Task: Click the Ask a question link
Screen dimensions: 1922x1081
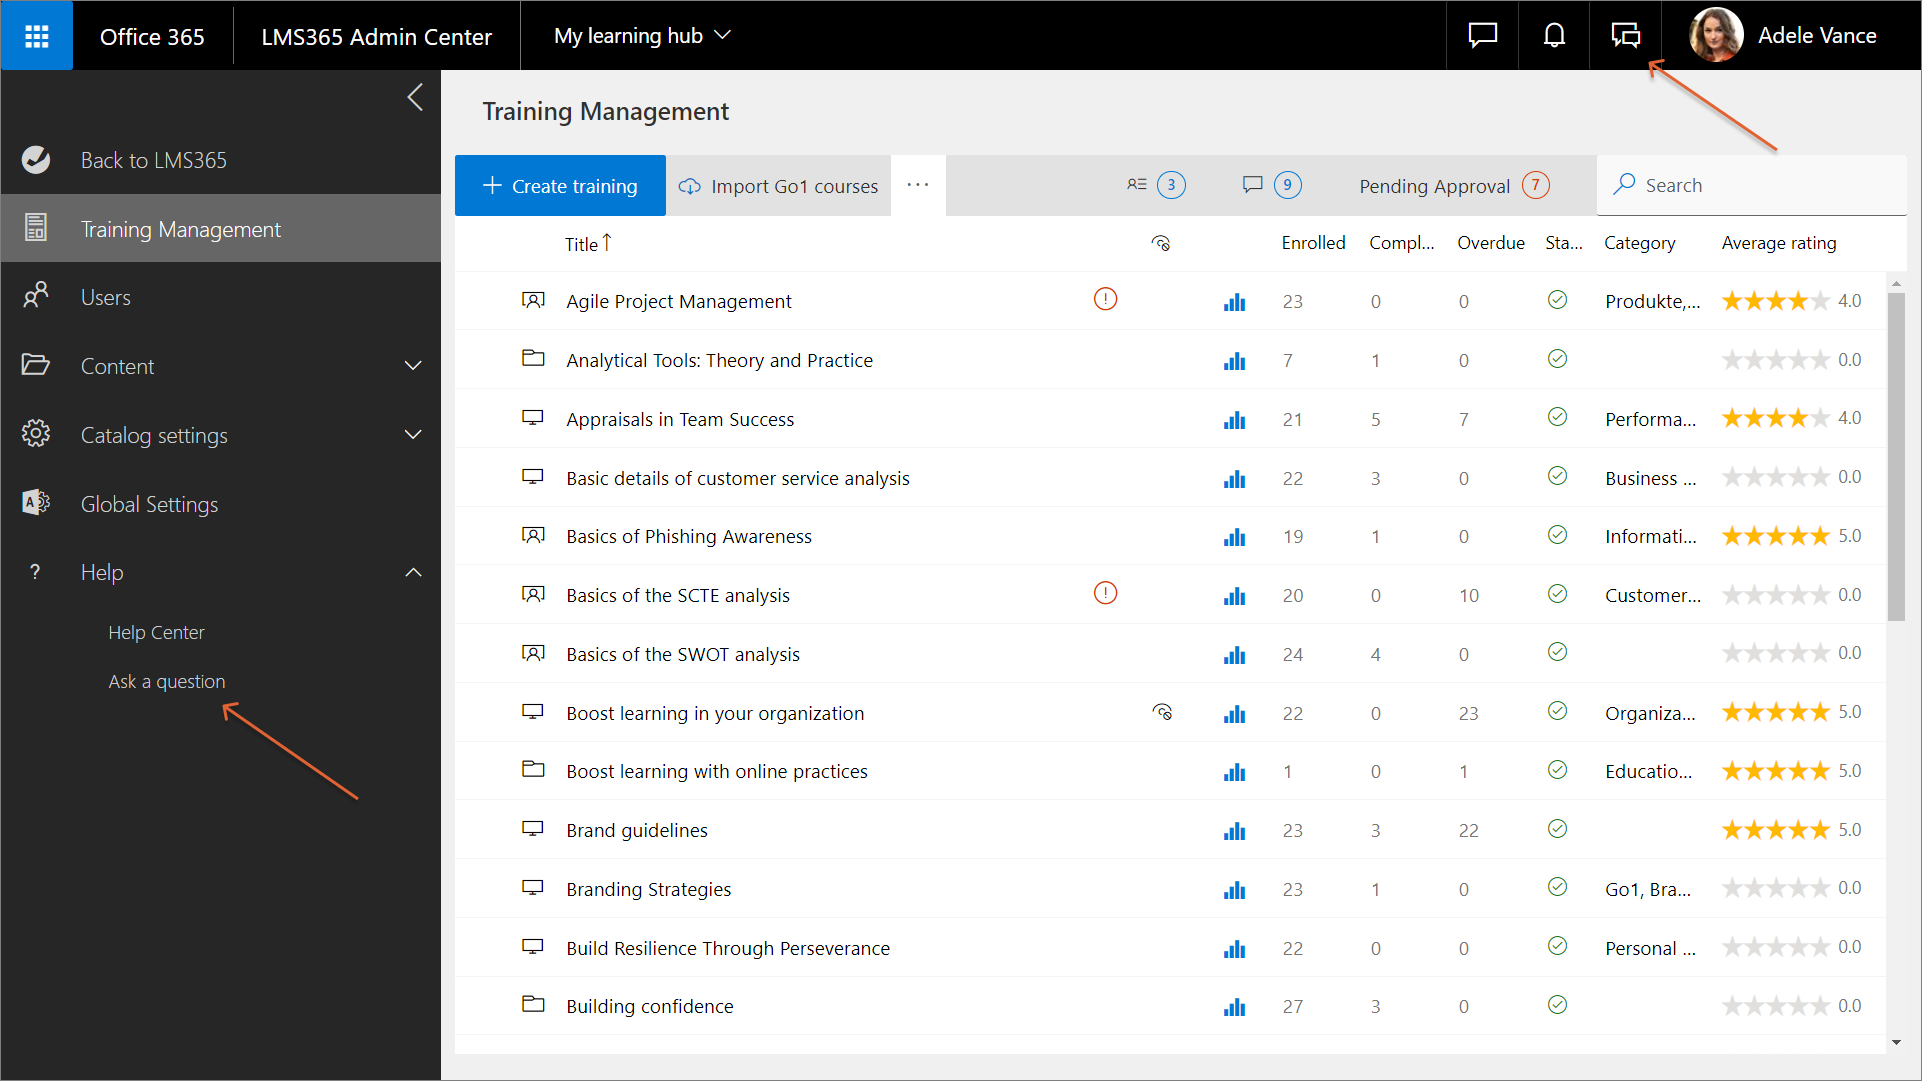Action: point(167,681)
